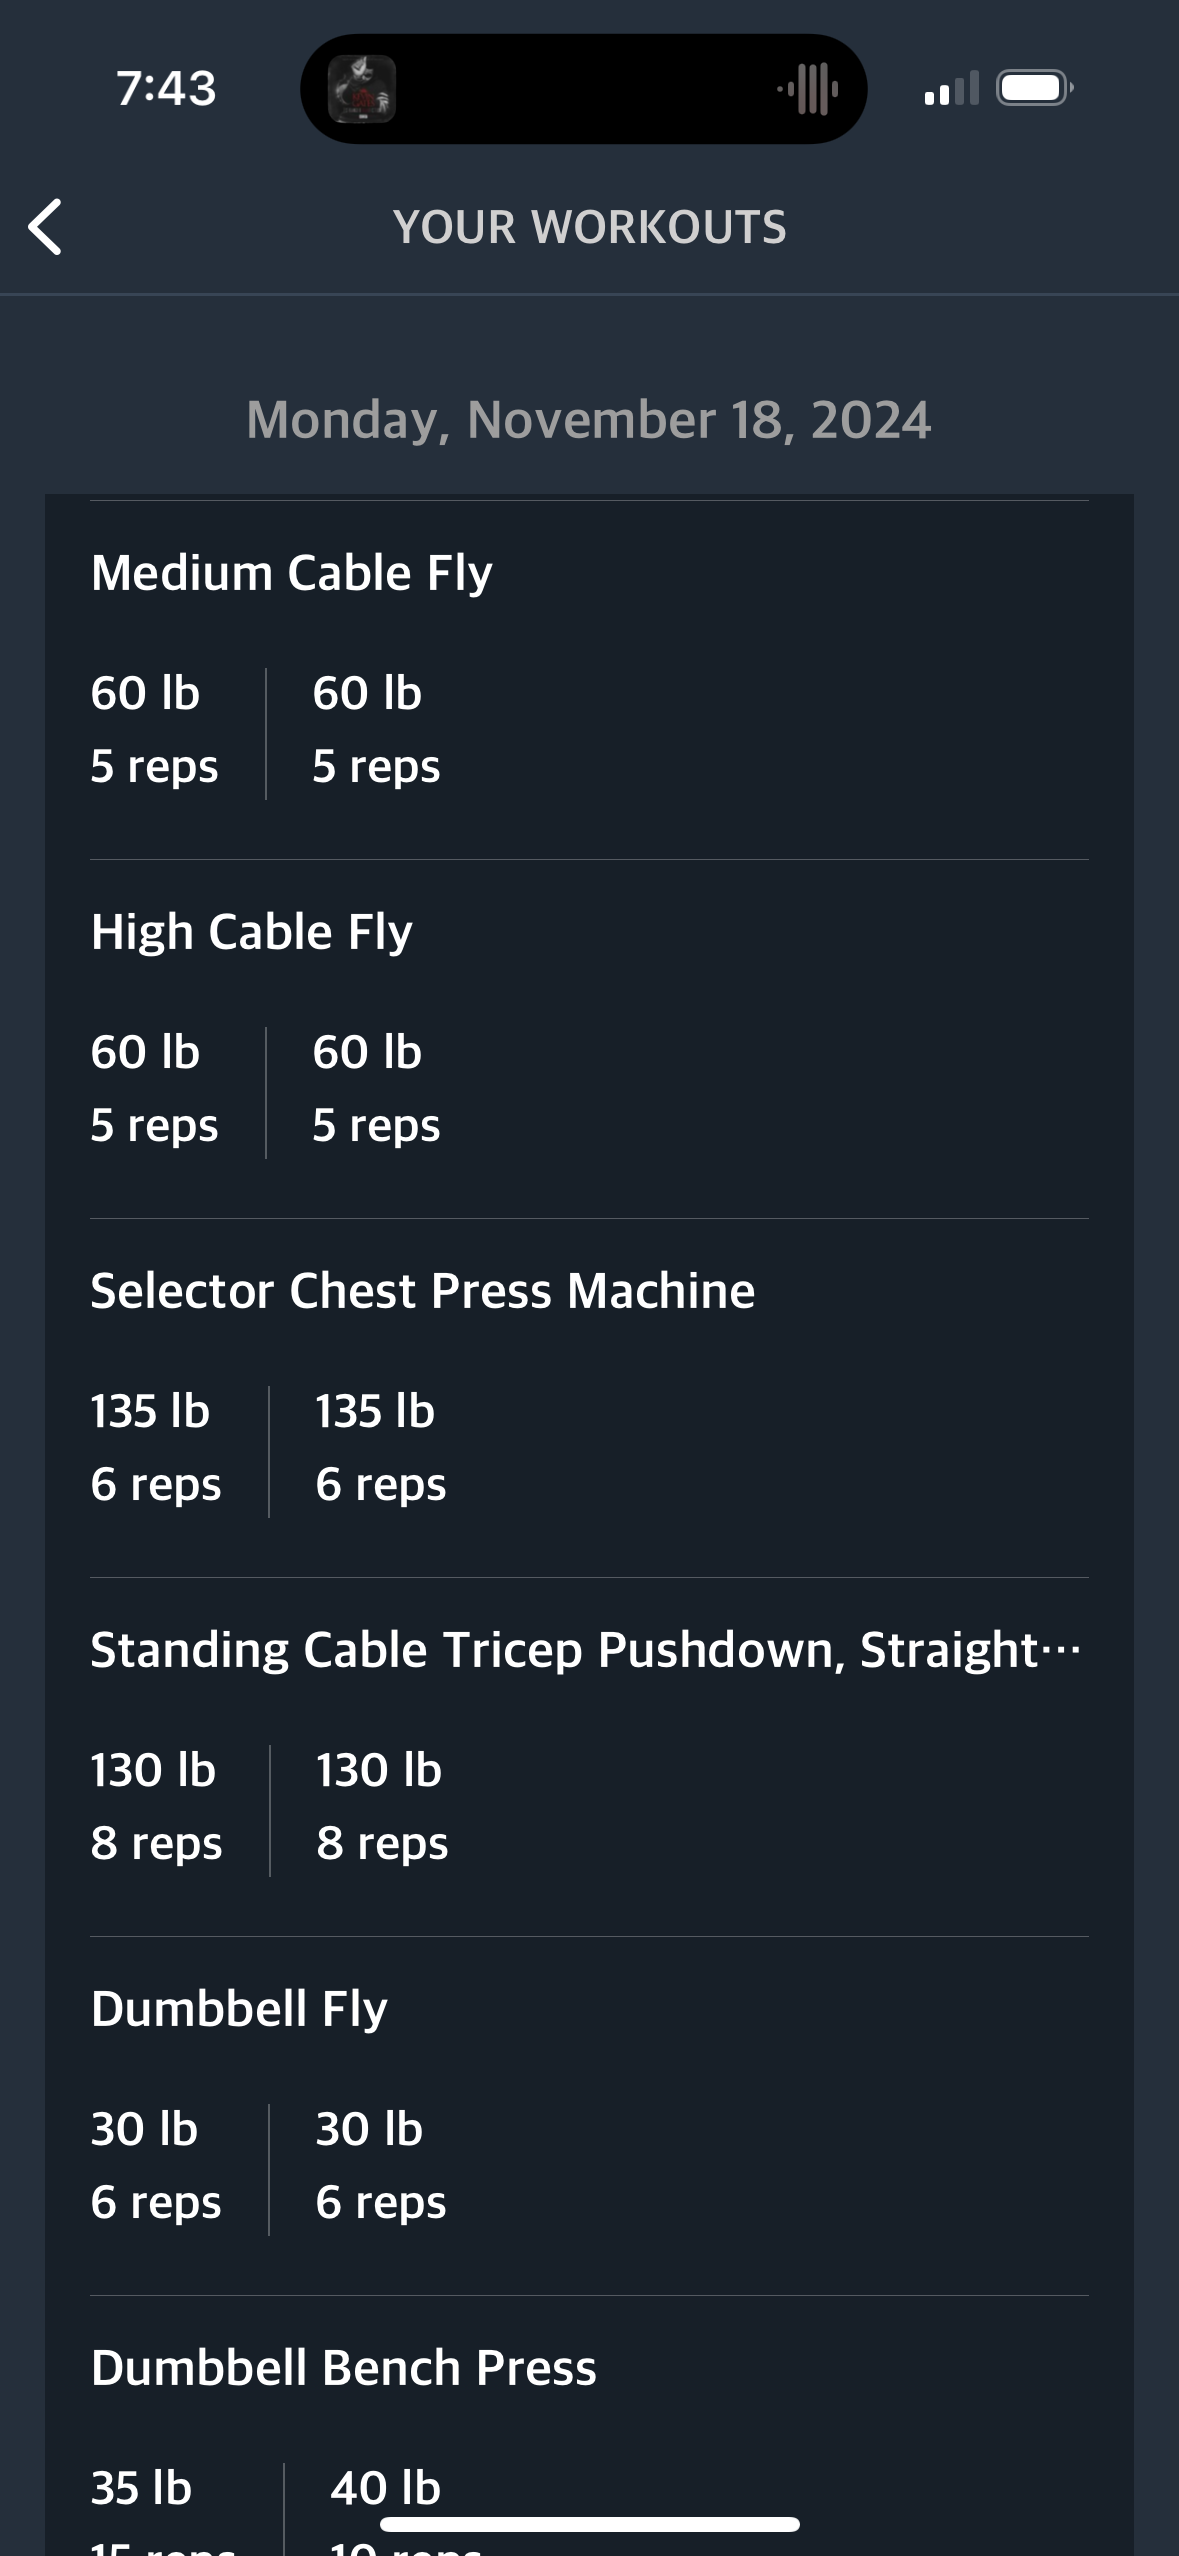
Task: Tap the cellular signal bars
Action: (x=951, y=88)
